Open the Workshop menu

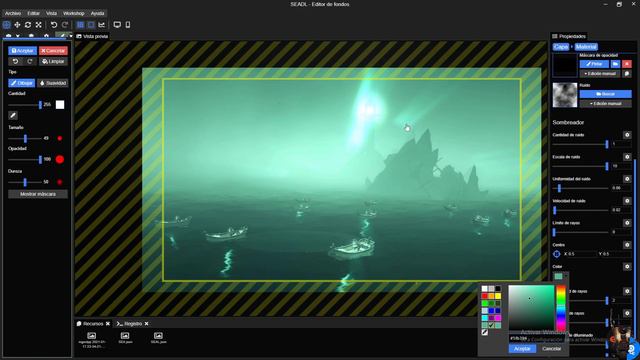point(74,13)
